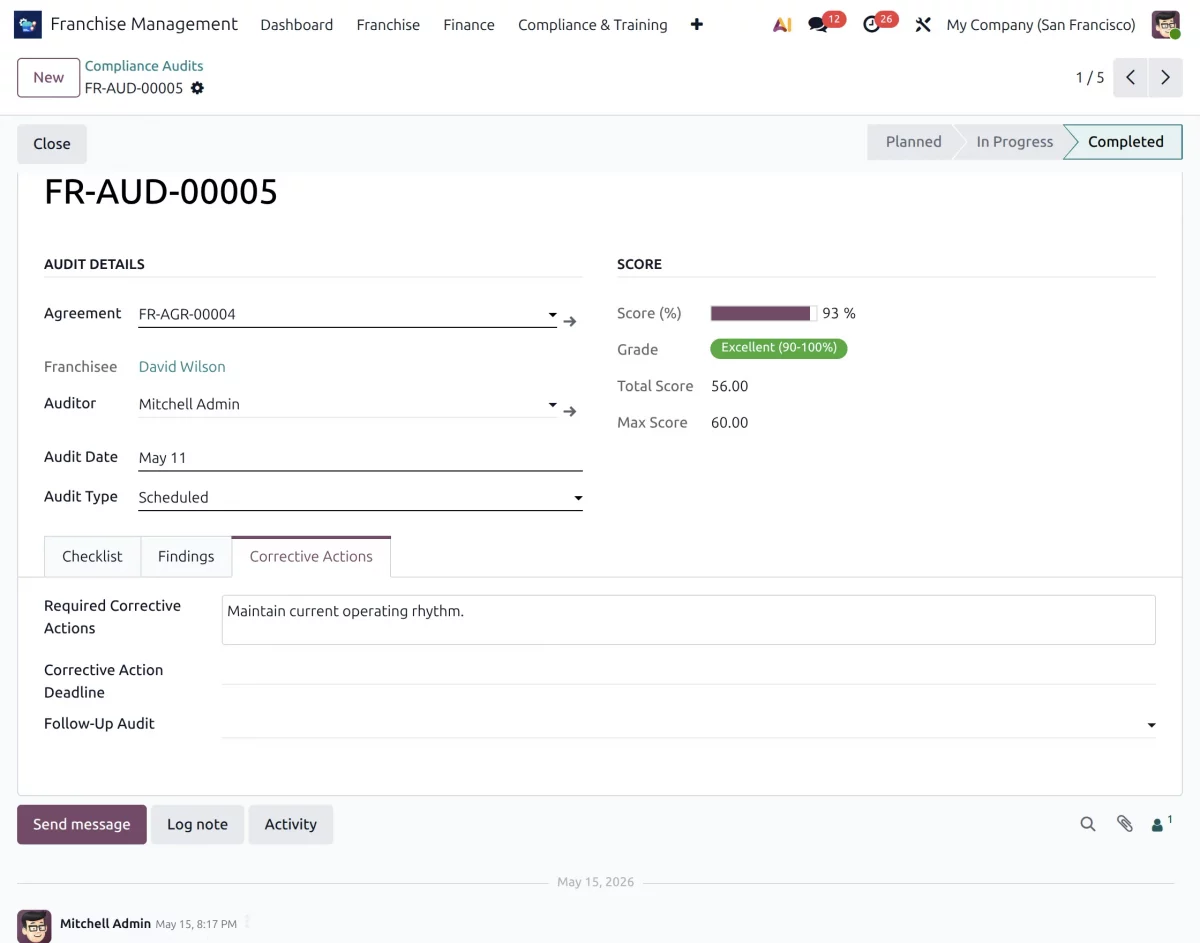Switch to the Findings tab

186,556
